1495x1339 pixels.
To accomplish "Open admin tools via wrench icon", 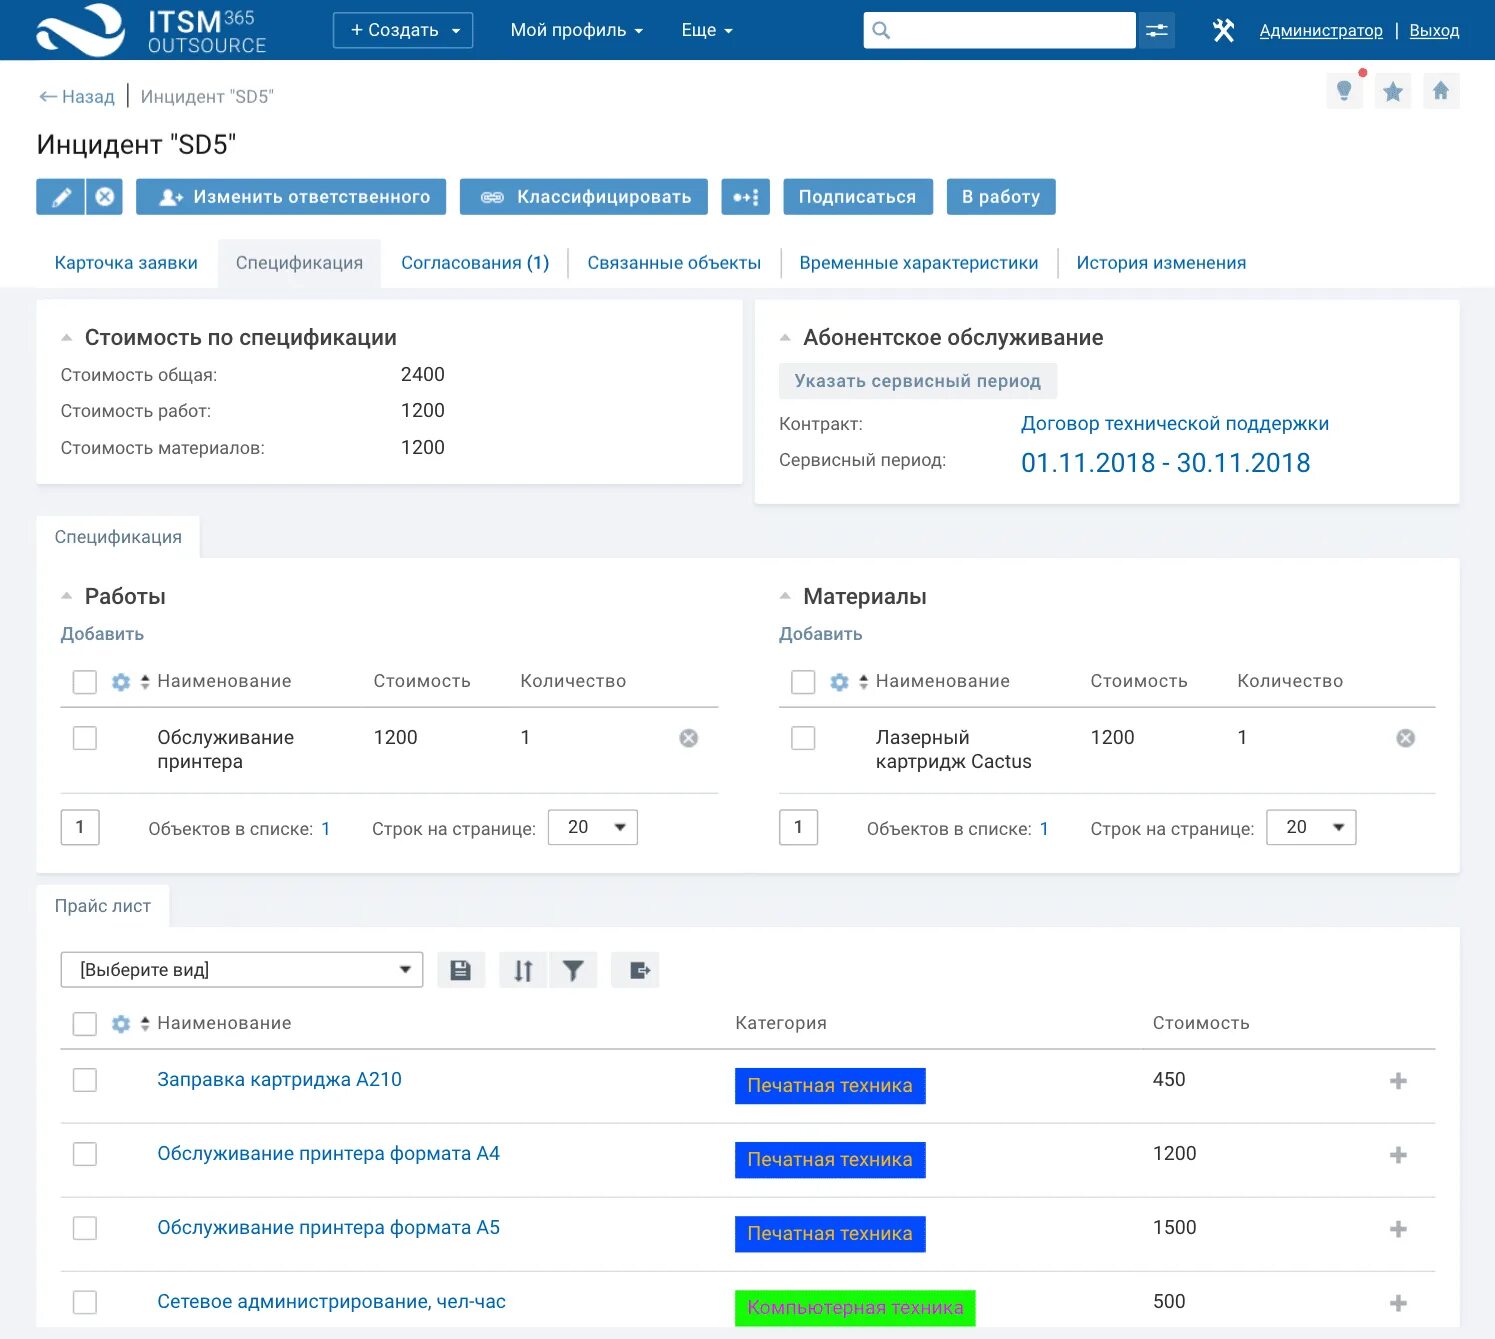I will 1222,29.
